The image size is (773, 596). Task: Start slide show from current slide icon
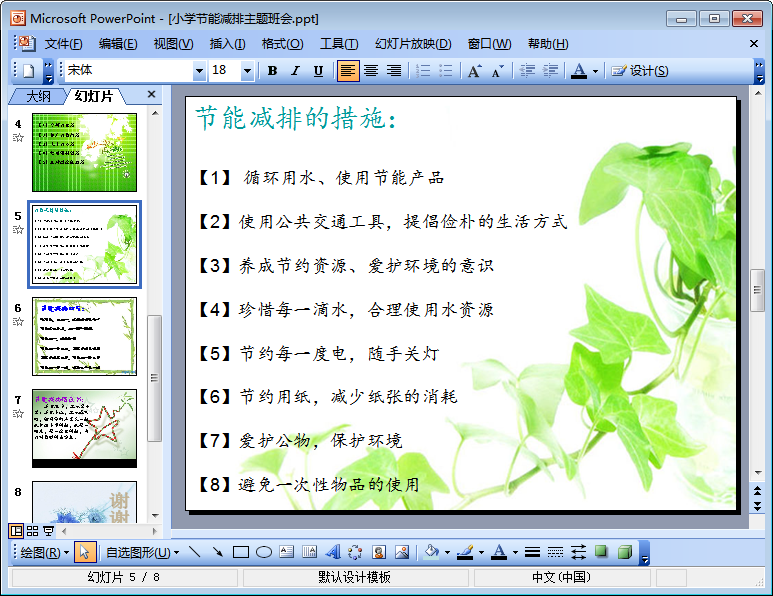click(48, 531)
